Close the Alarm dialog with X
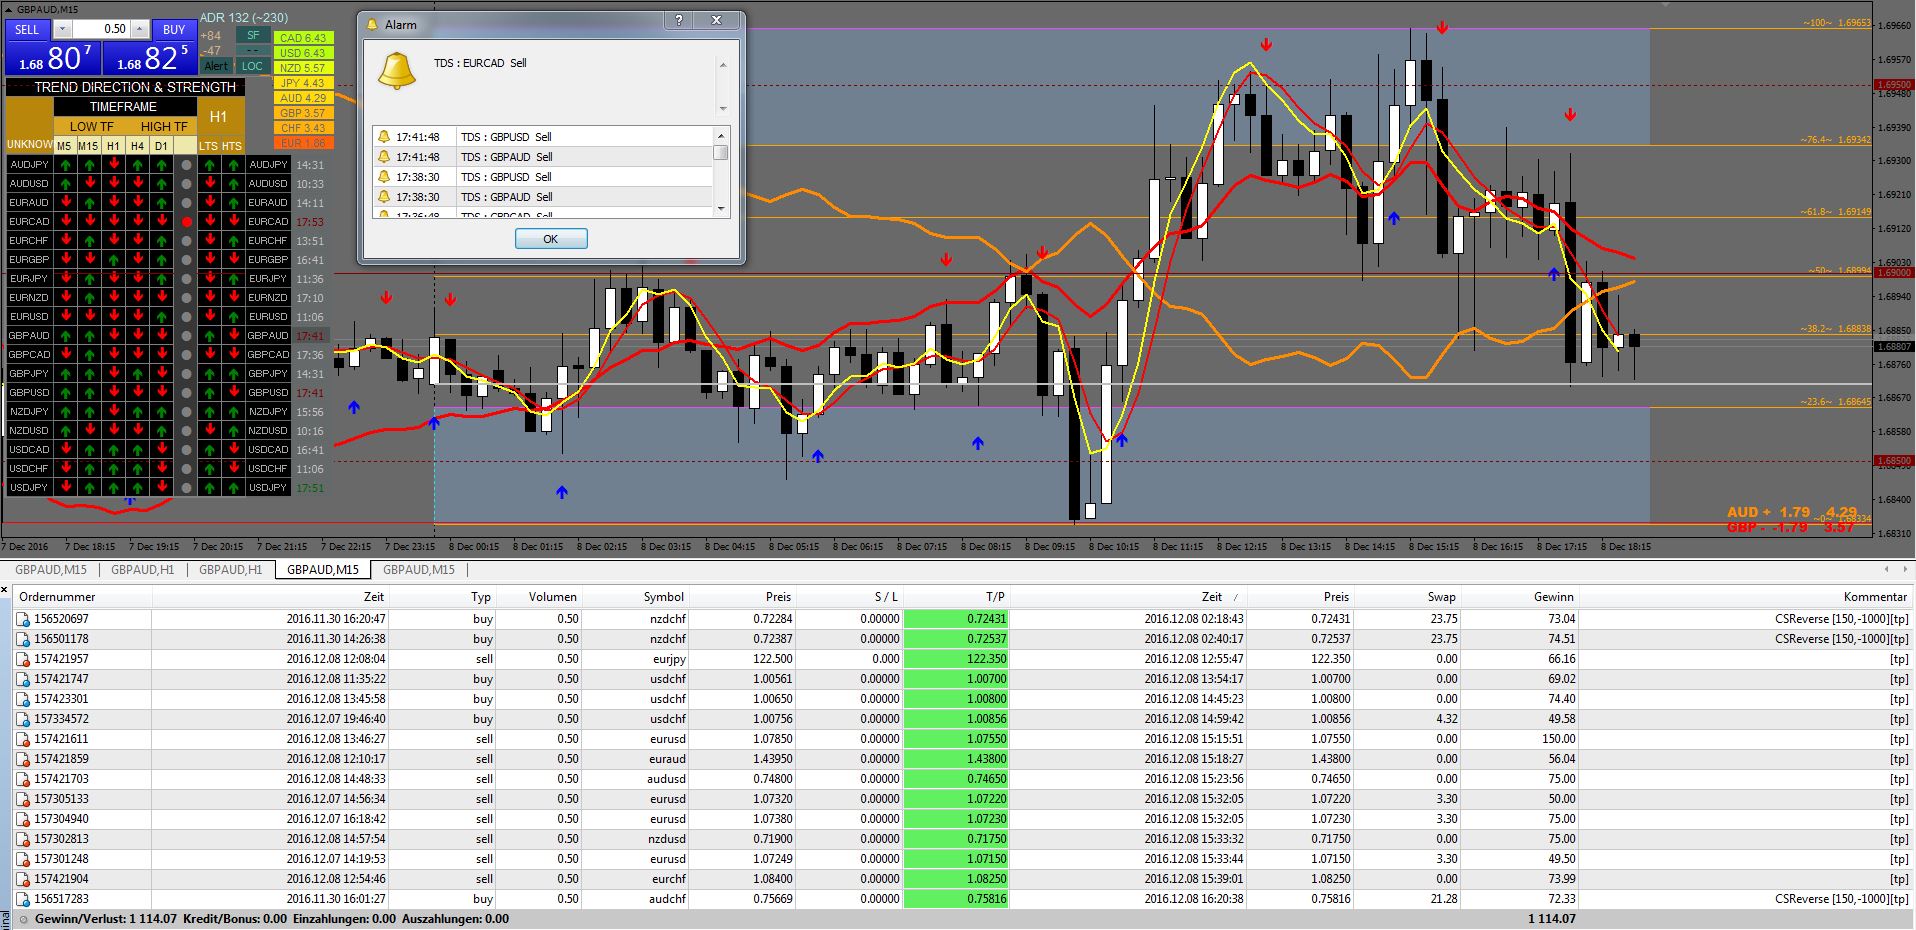Viewport: 1916px width, 930px height. (716, 21)
